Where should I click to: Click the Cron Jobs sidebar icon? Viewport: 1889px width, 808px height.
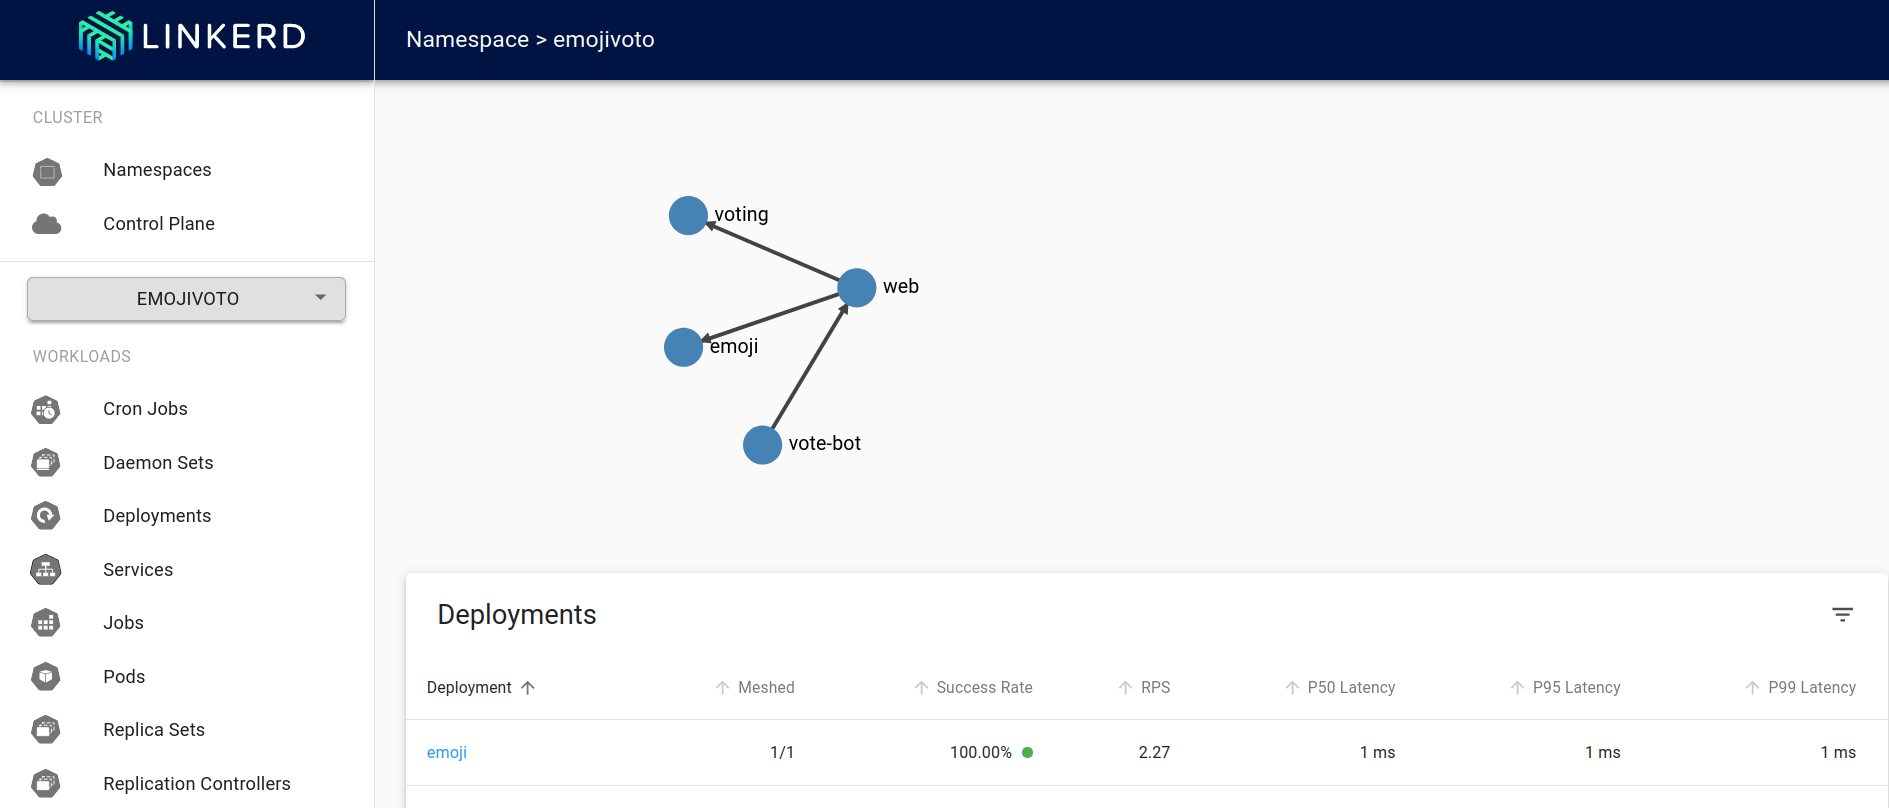[x=46, y=409]
